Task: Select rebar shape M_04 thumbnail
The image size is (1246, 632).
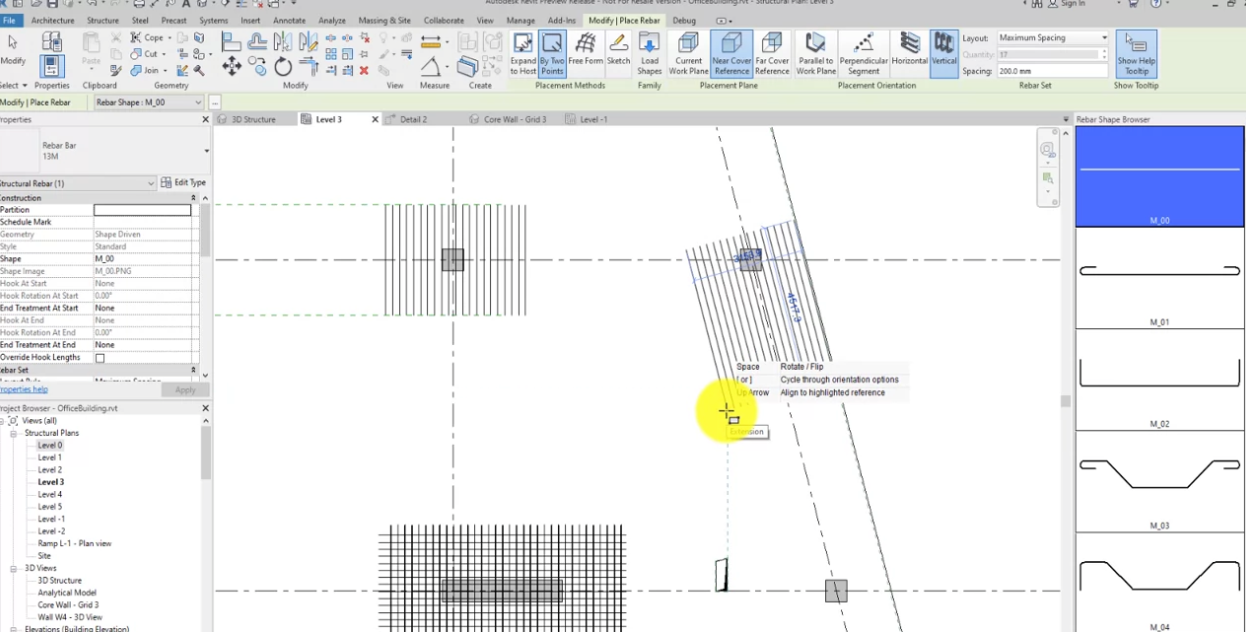Action: click(x=1159, y=582)
